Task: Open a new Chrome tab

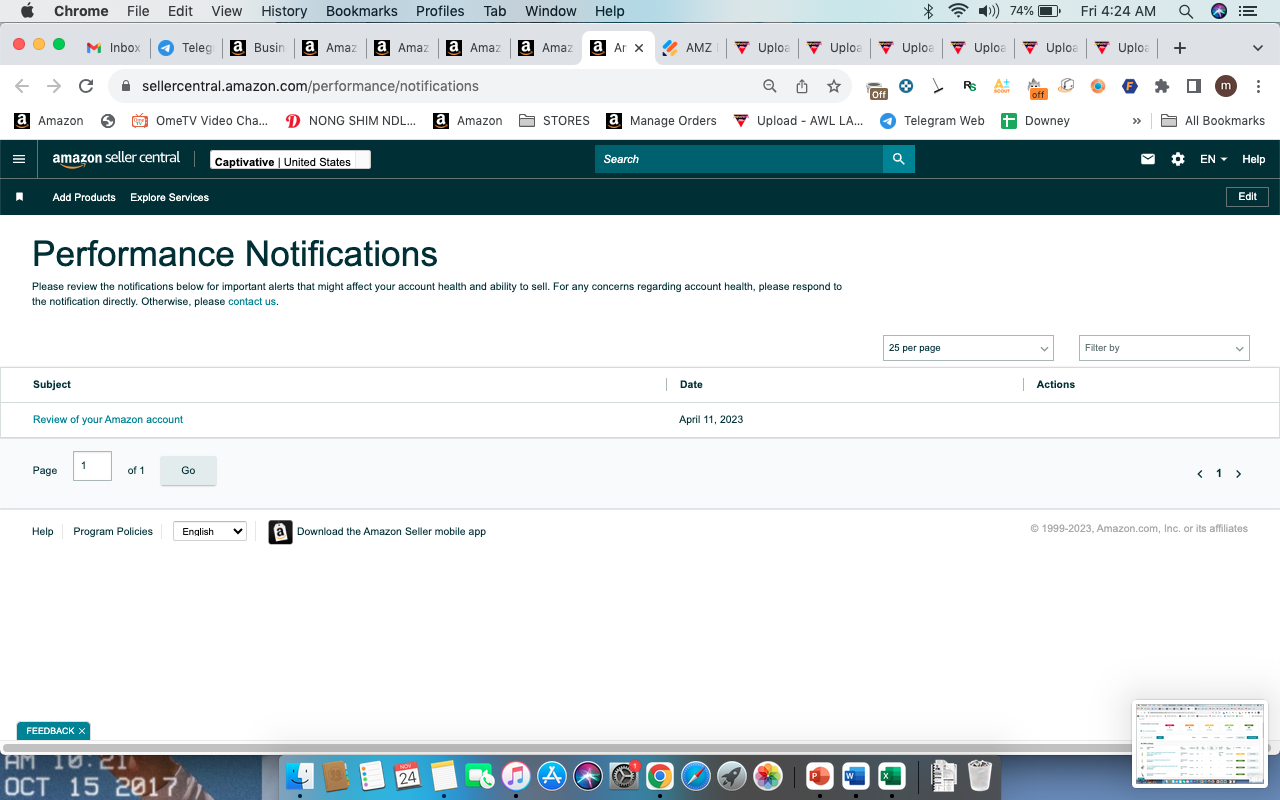Action: click(x=1180, y=48)
